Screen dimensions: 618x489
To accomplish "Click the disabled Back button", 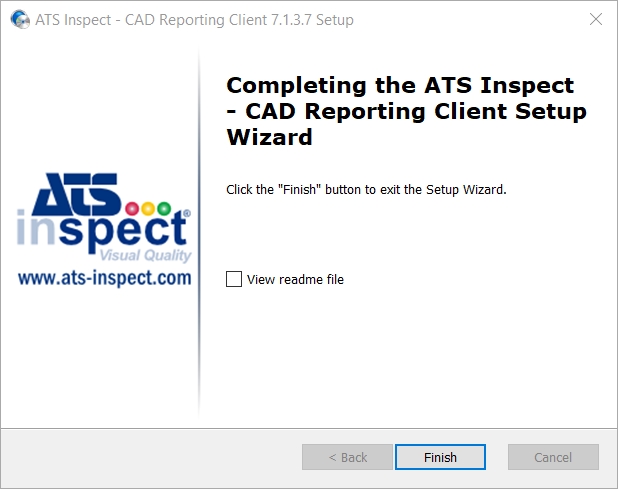I will (x=348, y=457).
